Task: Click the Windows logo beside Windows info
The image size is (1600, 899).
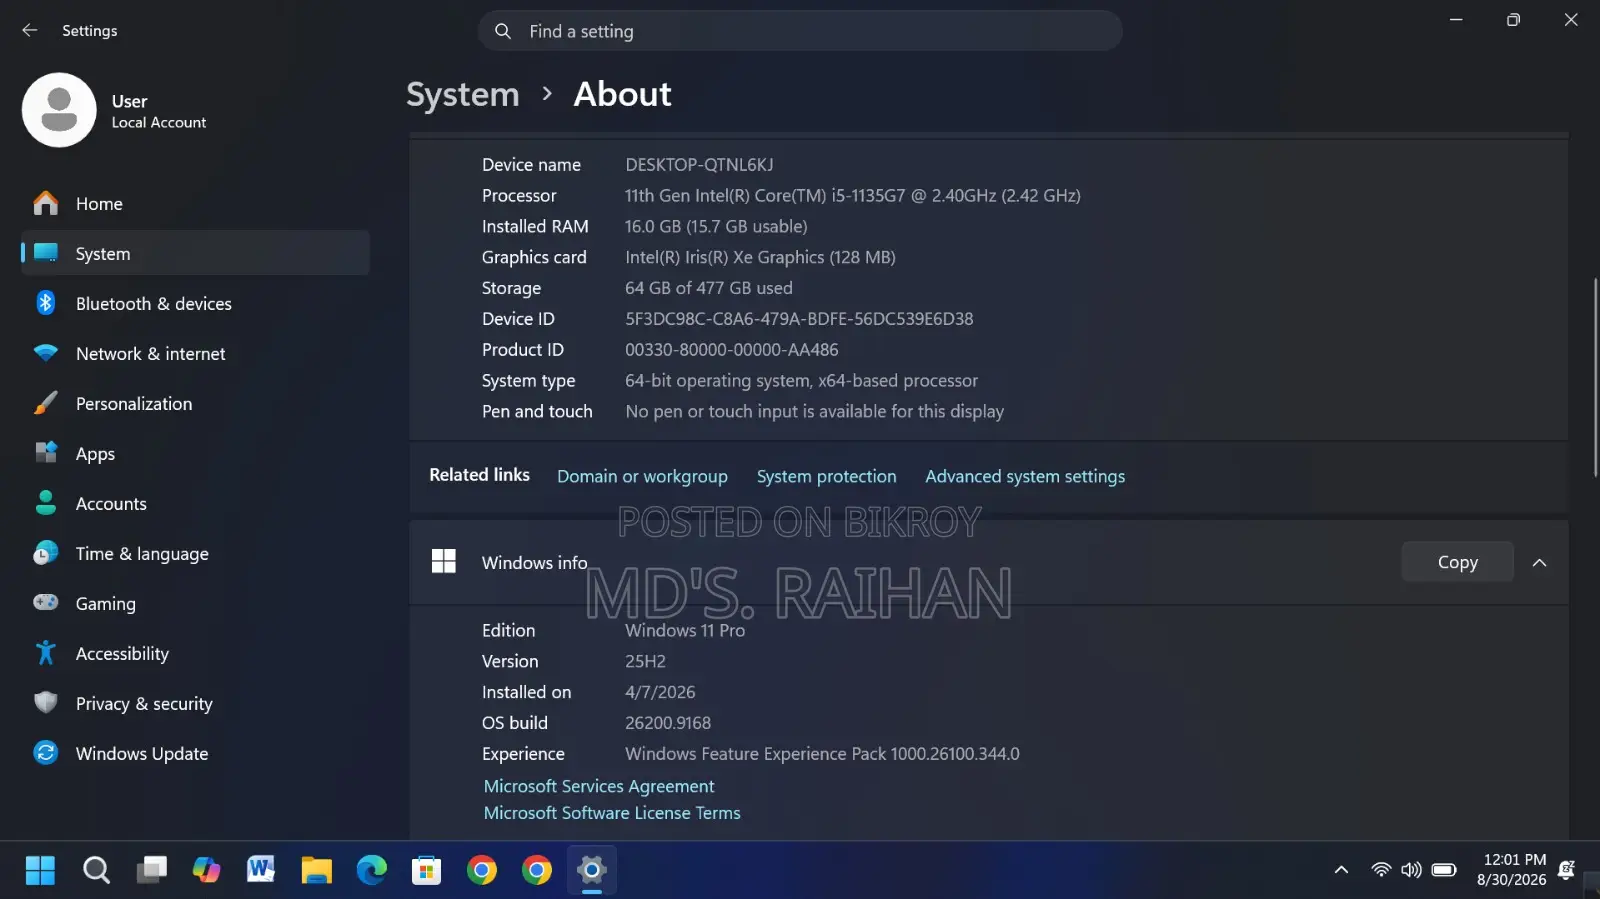Action: pos(444,562)
